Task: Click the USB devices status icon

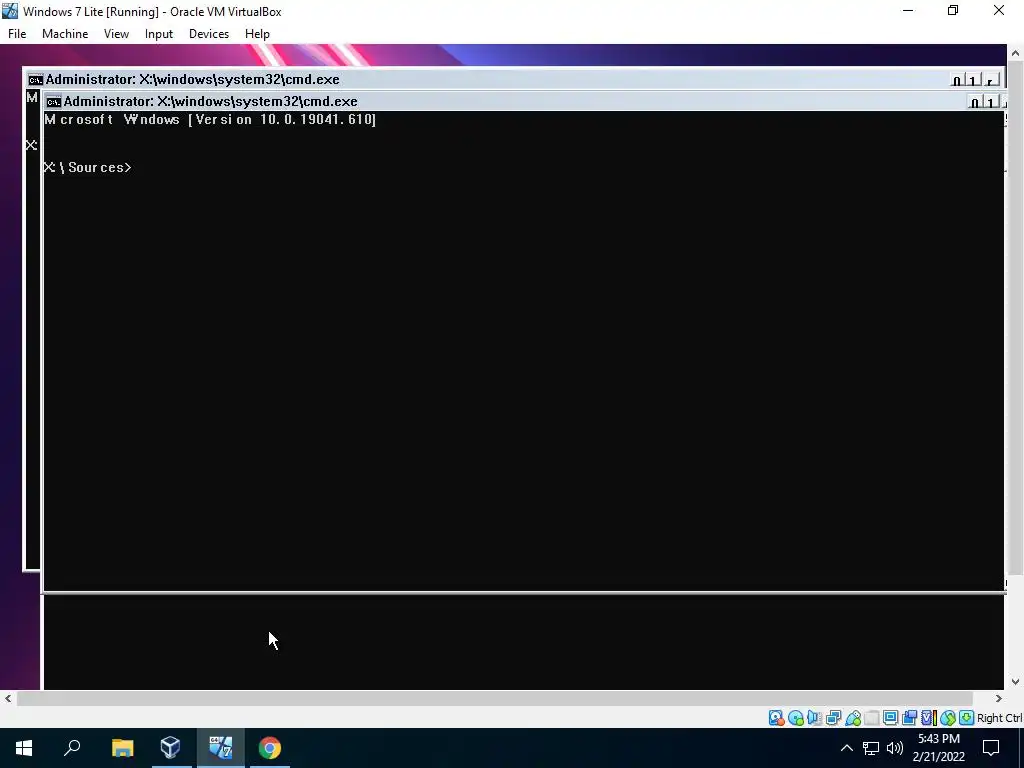Action: pos(853,718)
